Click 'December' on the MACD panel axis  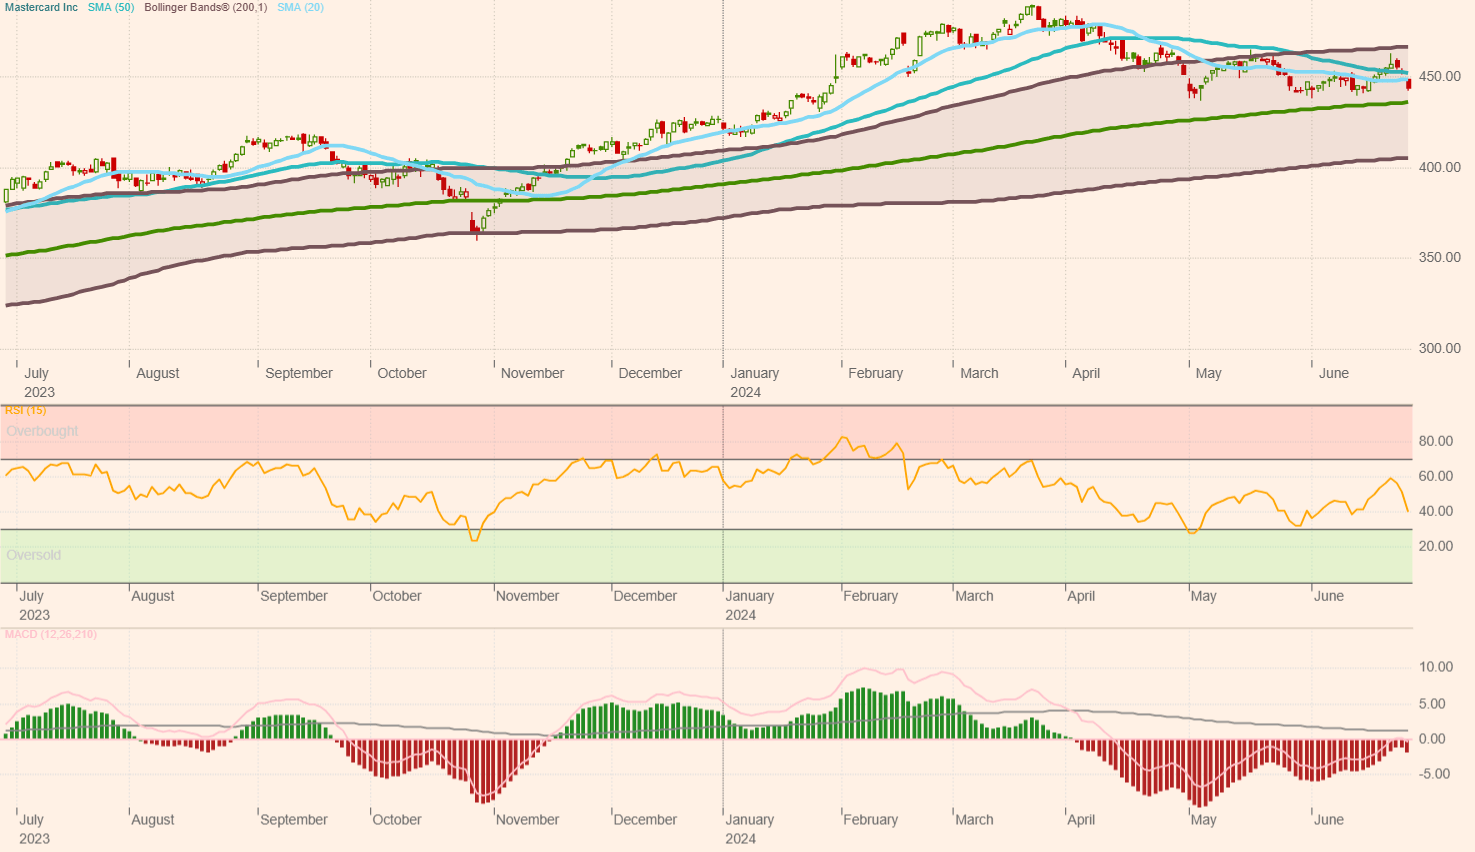tap(645, 820)
